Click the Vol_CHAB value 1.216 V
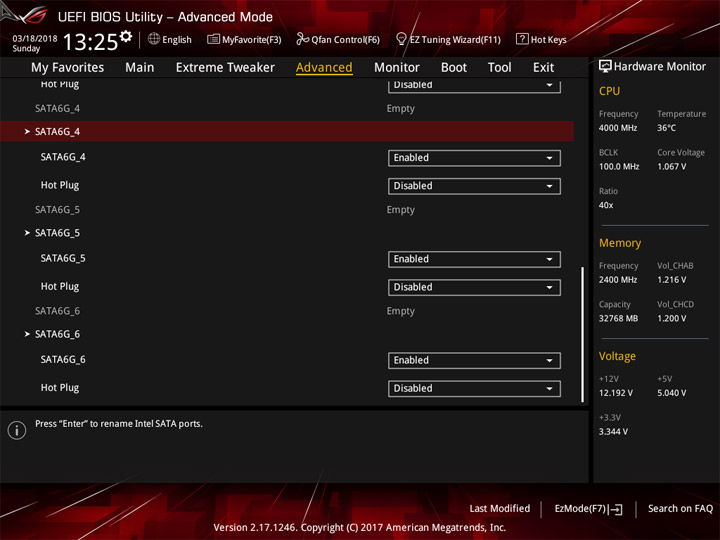This screenshot has height=540, width=720. tap(671, 280)
